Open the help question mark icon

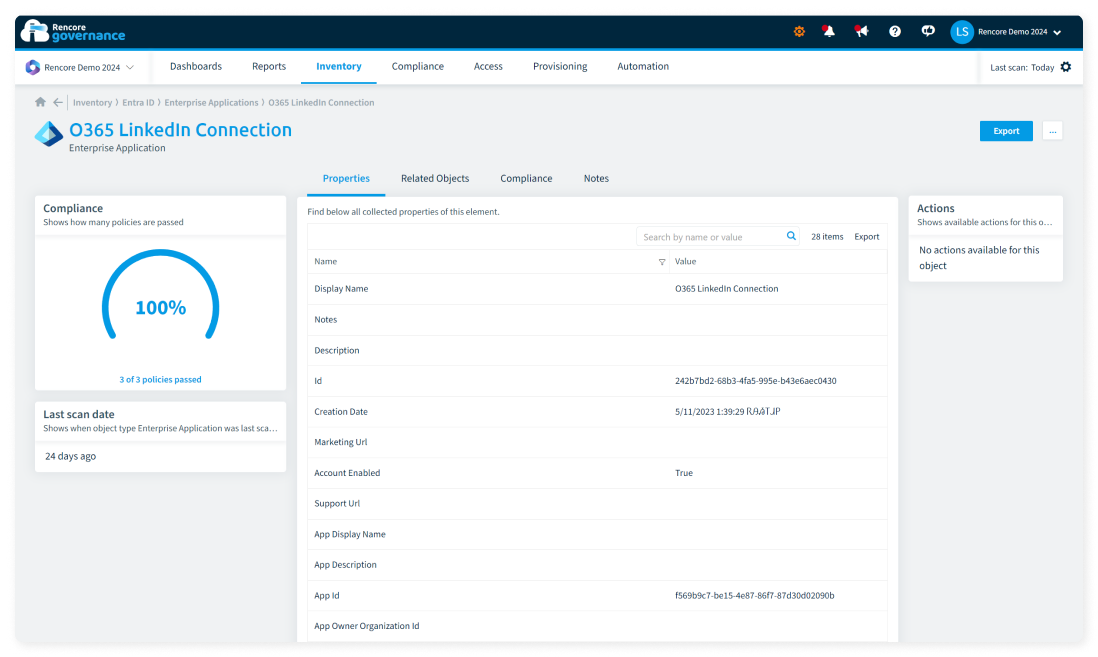[895, 32]
